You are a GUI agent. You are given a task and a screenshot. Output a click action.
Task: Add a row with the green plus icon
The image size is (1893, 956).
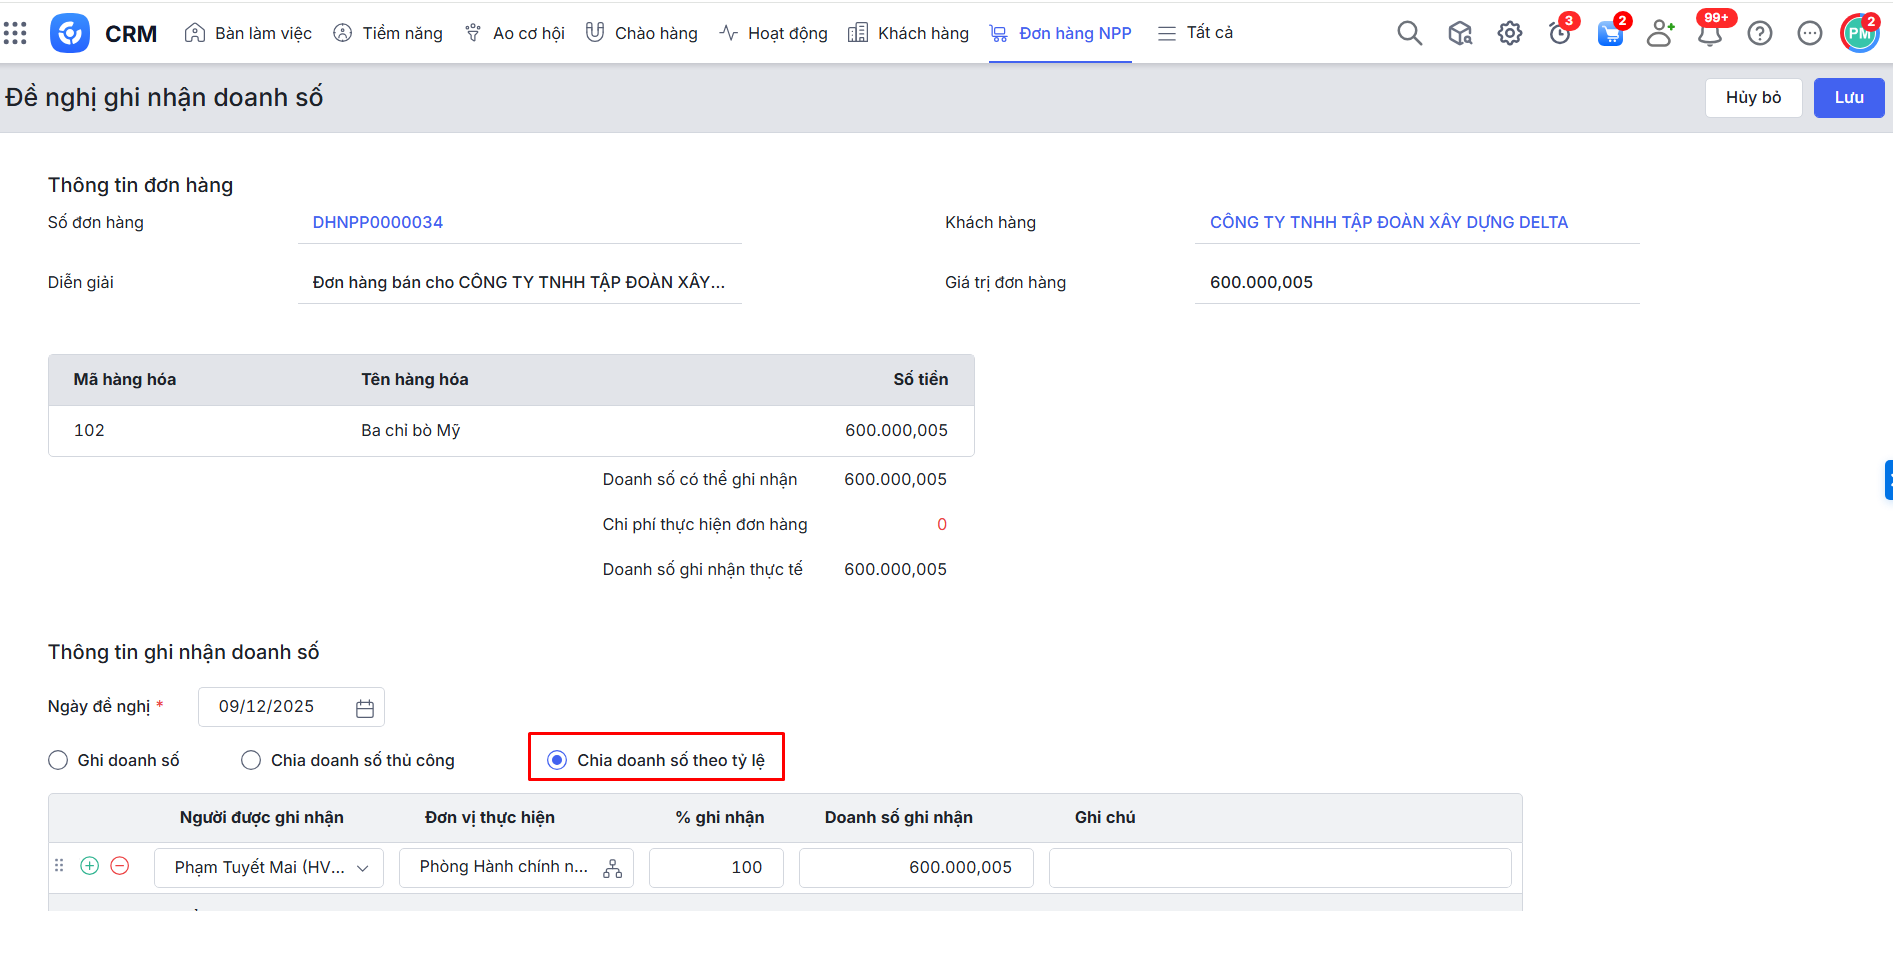[90, 866]
